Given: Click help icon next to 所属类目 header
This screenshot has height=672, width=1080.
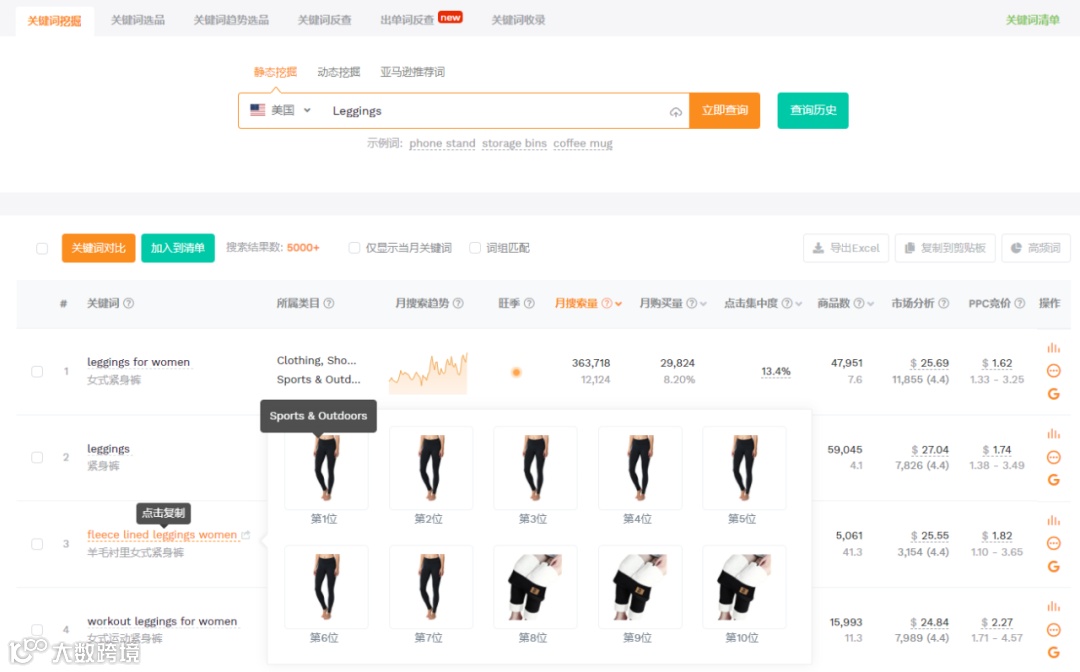Looking at the screenshot, I should [x=329, y=303].
